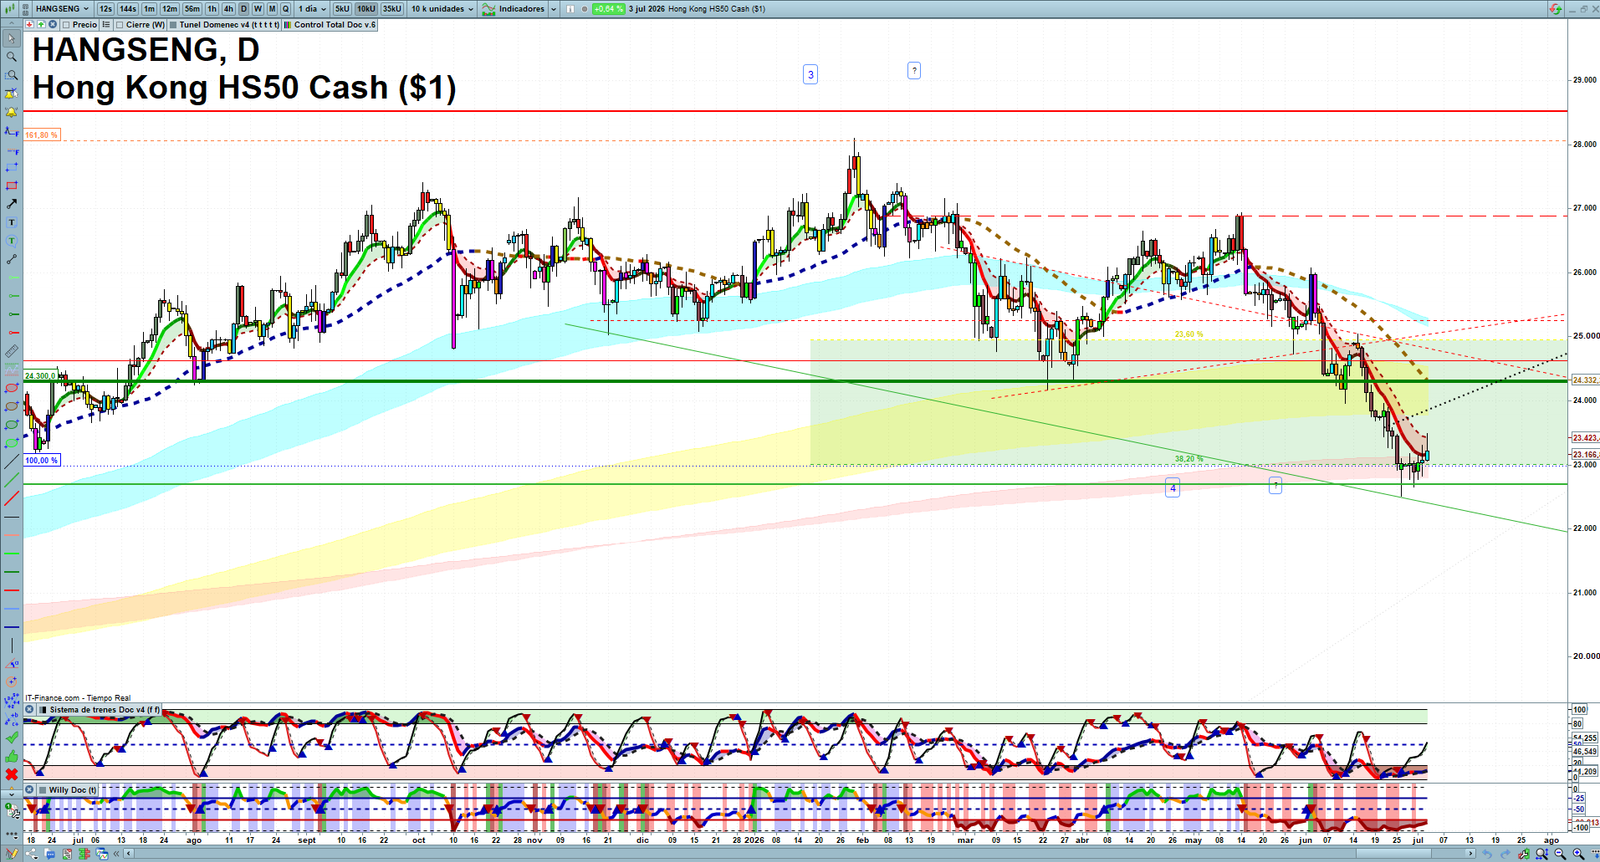The height and width of the screenshot is (862, 1600).
Task: Open the HANGSENG instrument dropdown
Action: (x=62, y=9)
